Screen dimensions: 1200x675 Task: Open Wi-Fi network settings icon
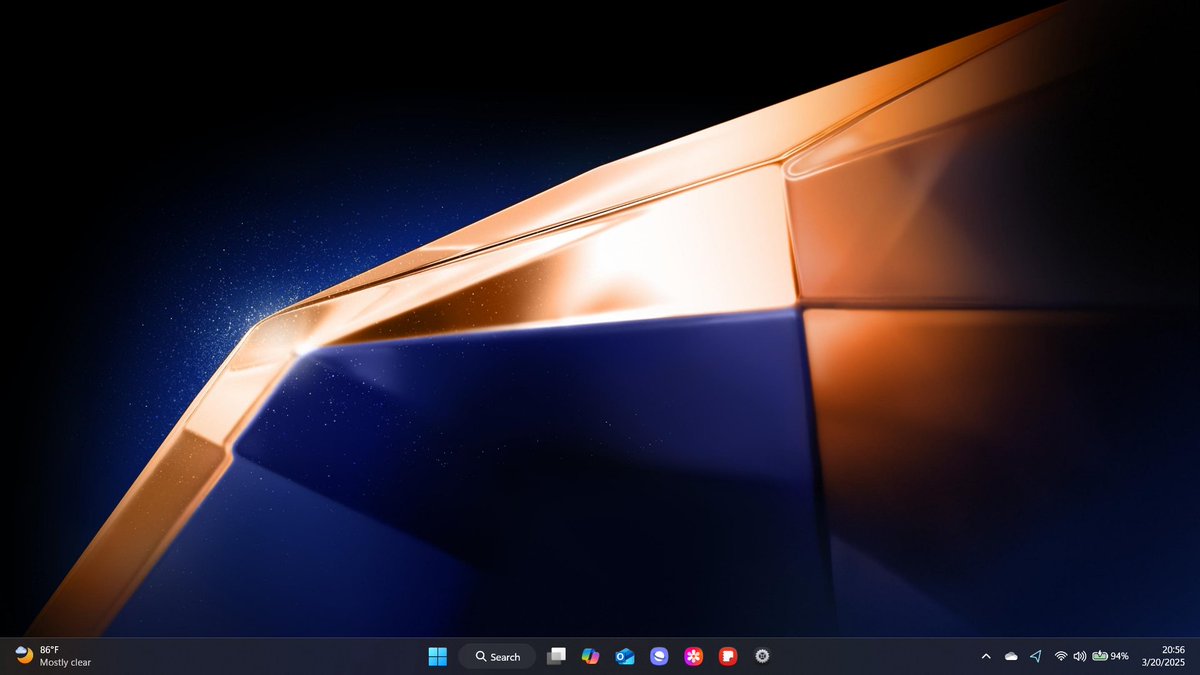point(1061,656)
